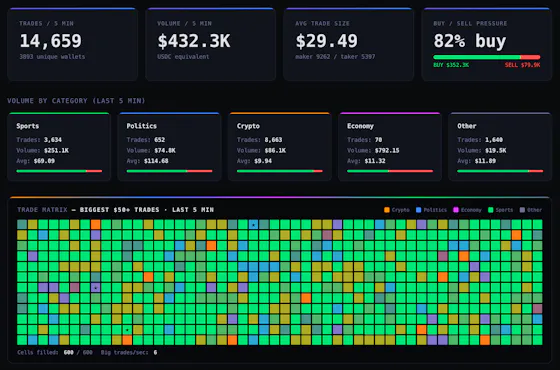560x370 pixels.
Task: Open the Other category card title
Action: click(x=467, y=126)
